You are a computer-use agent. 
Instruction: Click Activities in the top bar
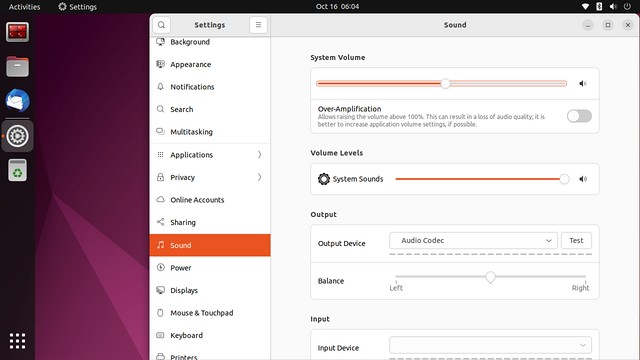[24, 7]
